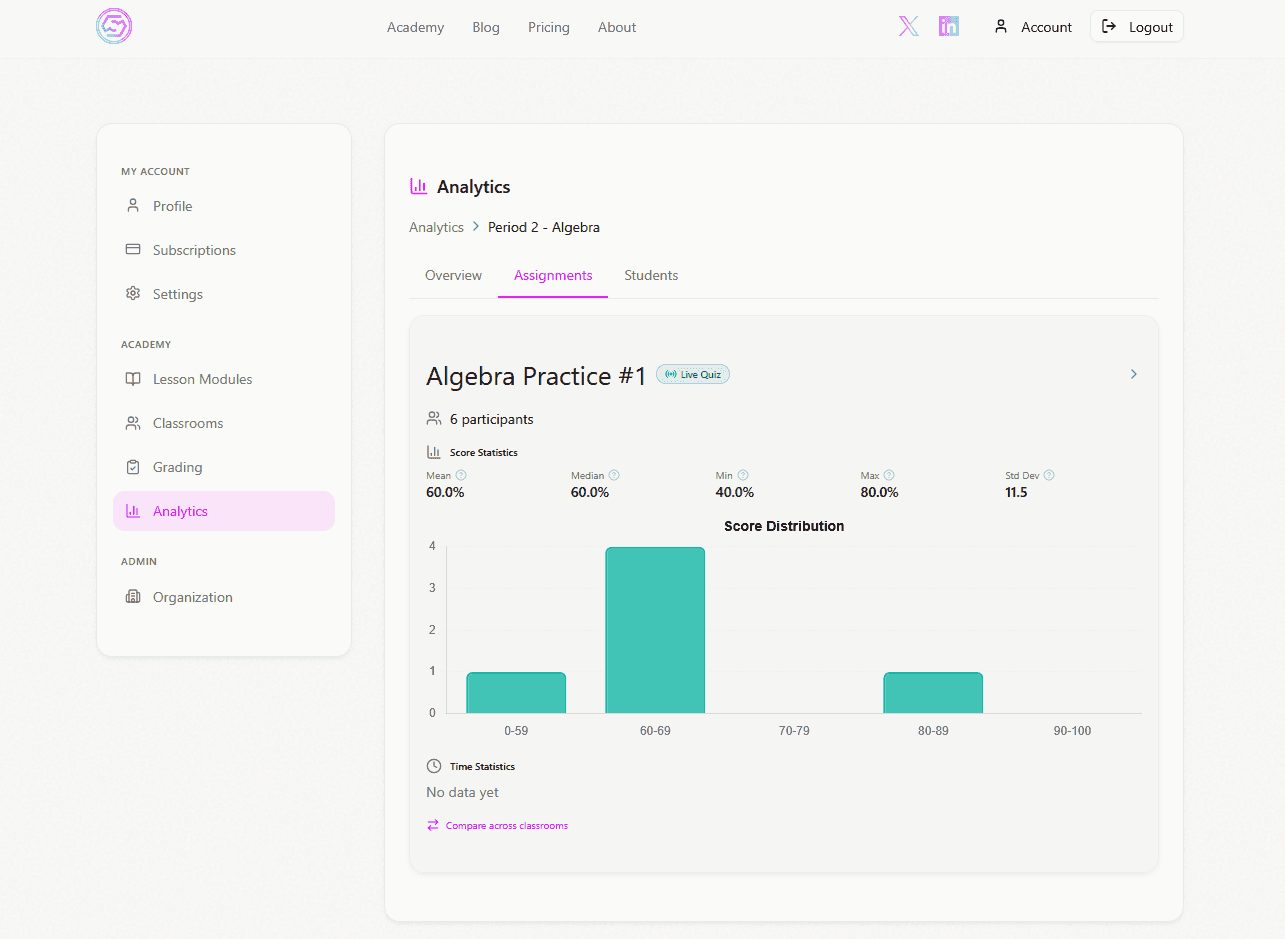Screen dimensions: 1285x939
Task: Click the site logo in top-left
Action: pos(114,26)
